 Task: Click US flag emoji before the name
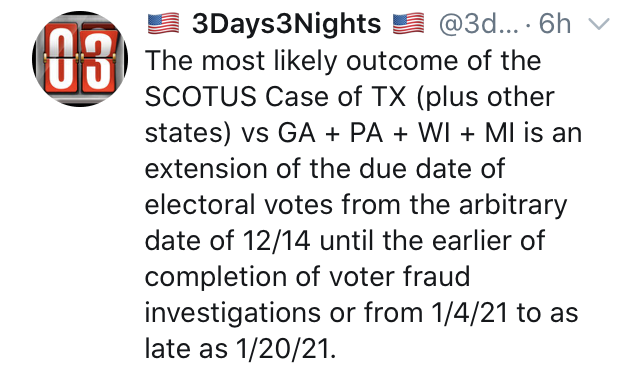click(163, 23)
